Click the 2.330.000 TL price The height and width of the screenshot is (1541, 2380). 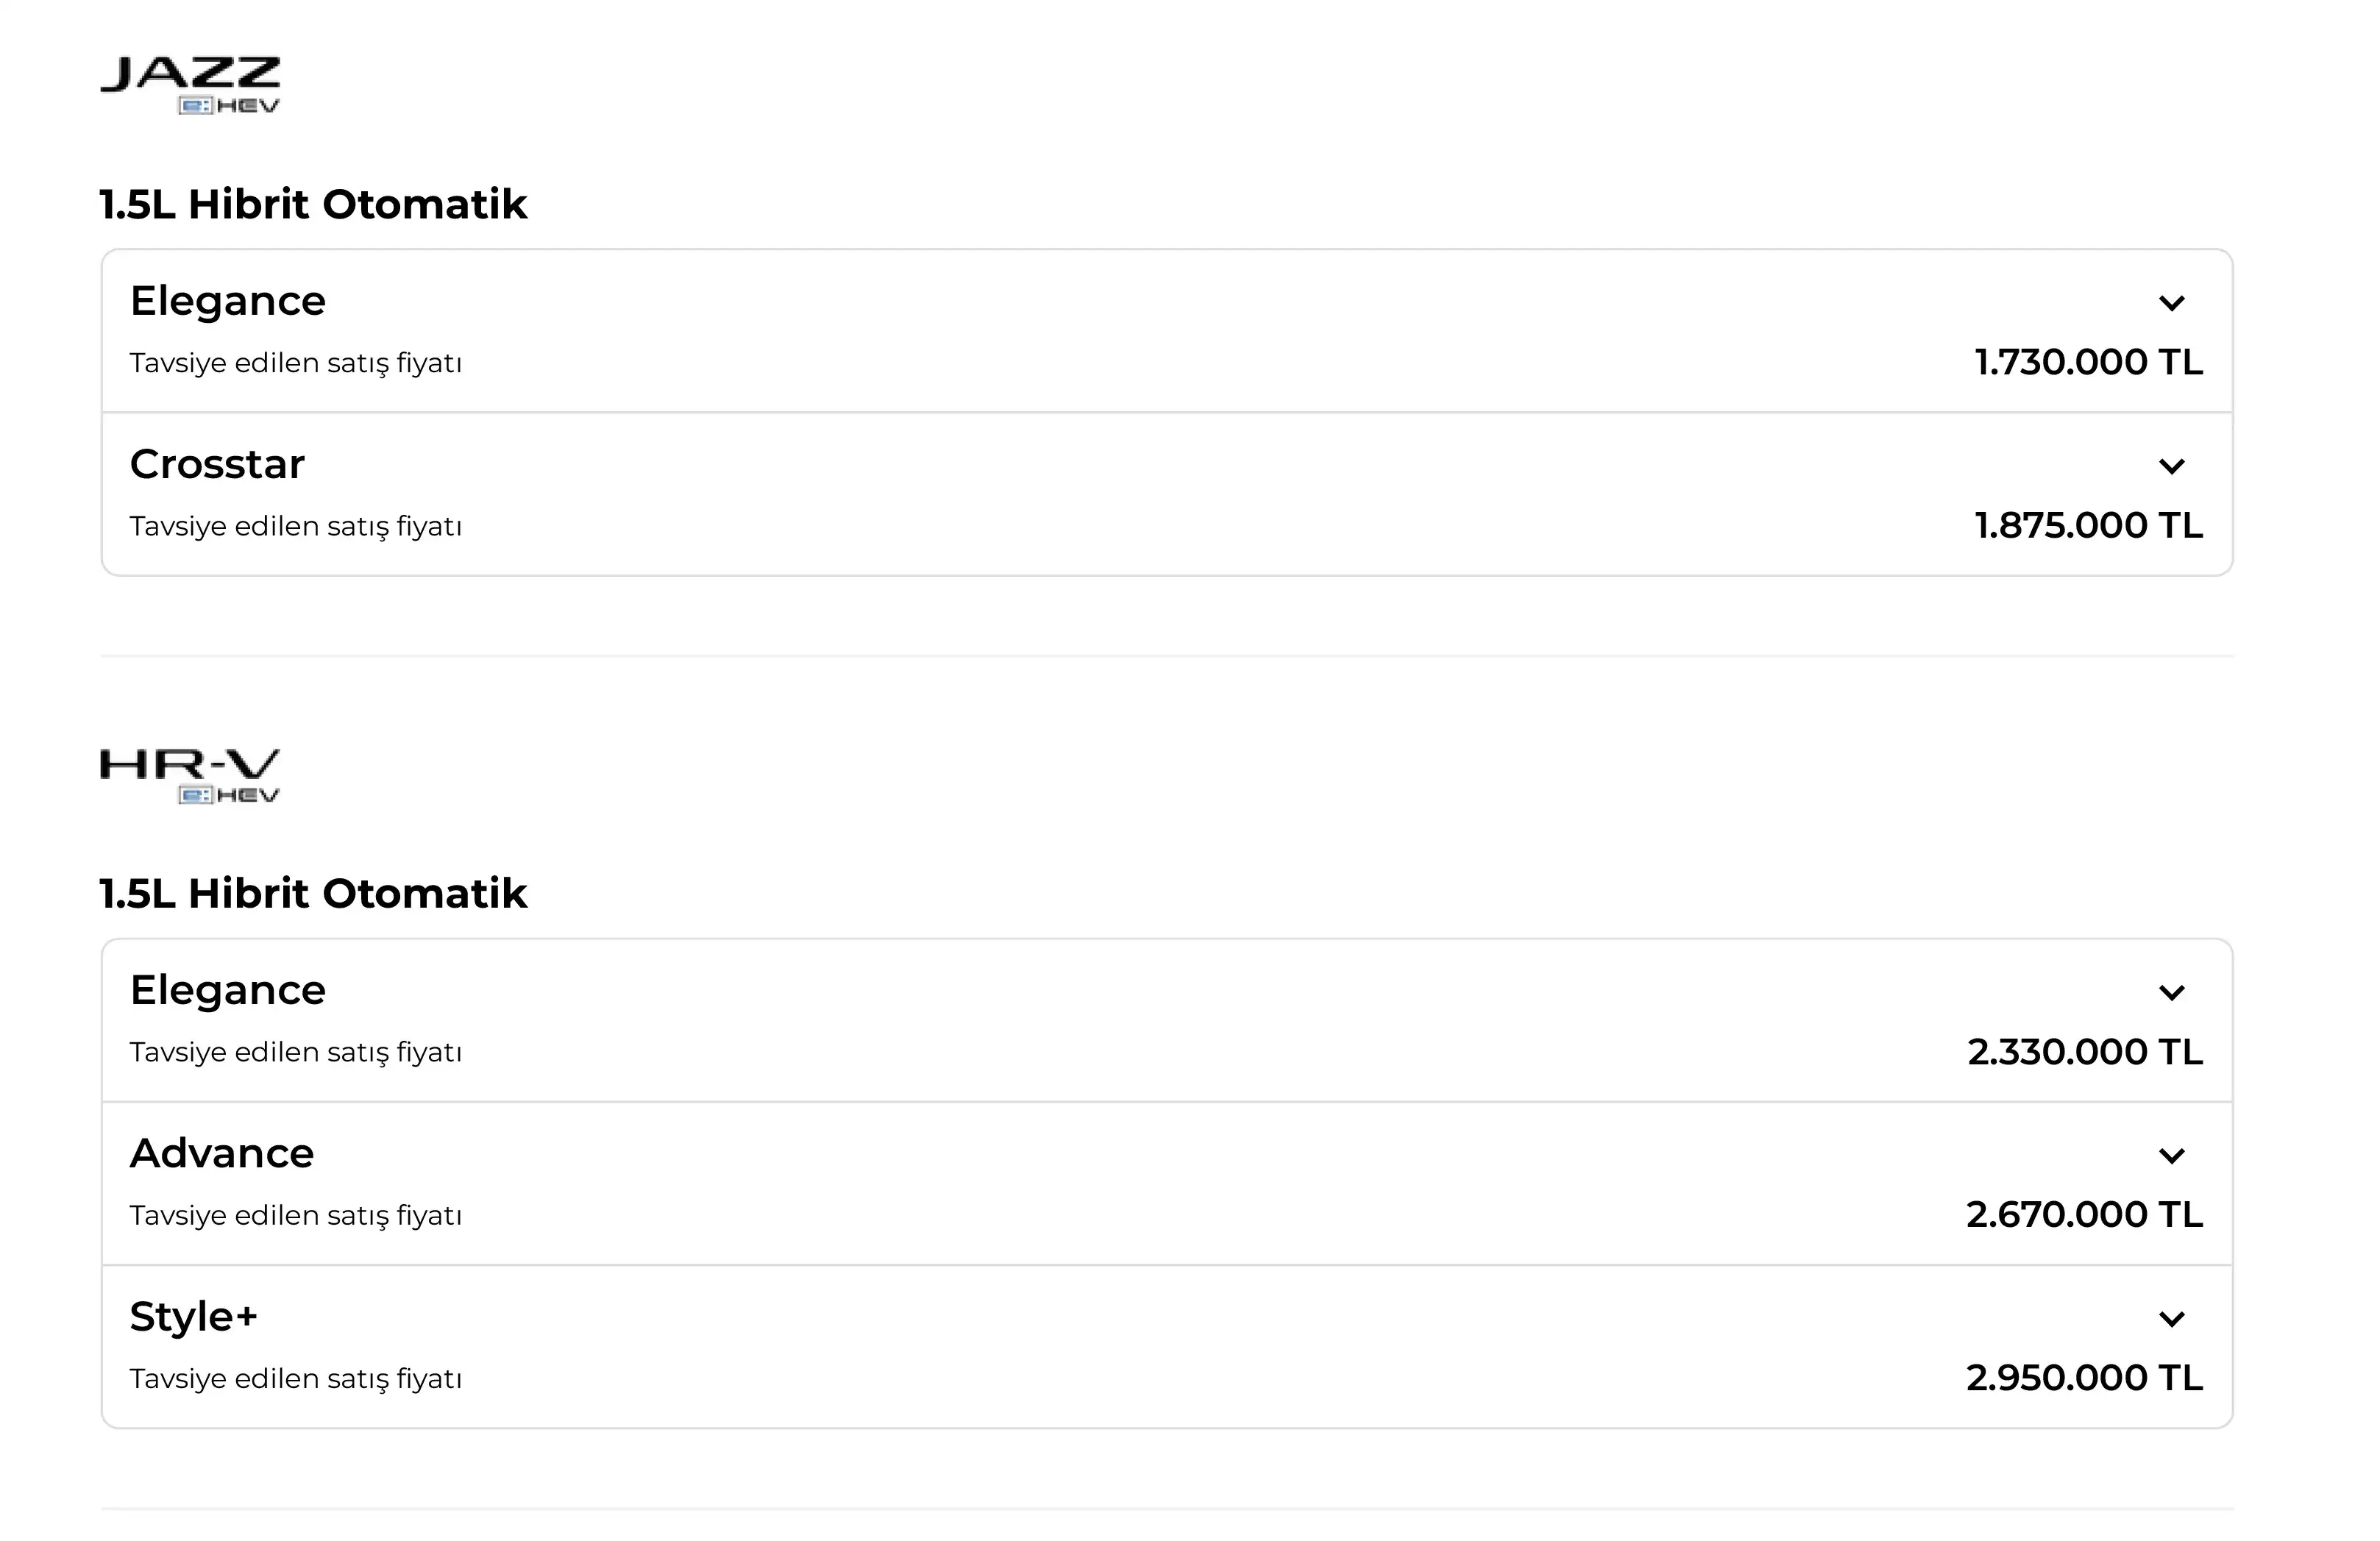2085,1052
